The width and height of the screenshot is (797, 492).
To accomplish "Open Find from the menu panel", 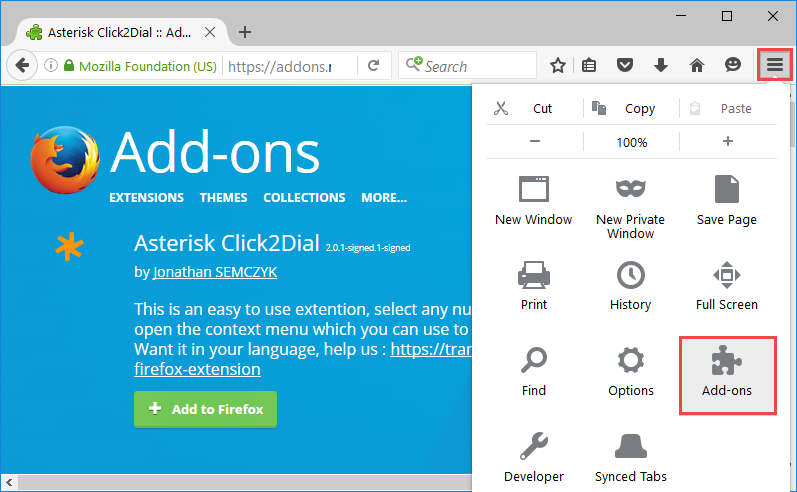I will (x=534, y=372).
